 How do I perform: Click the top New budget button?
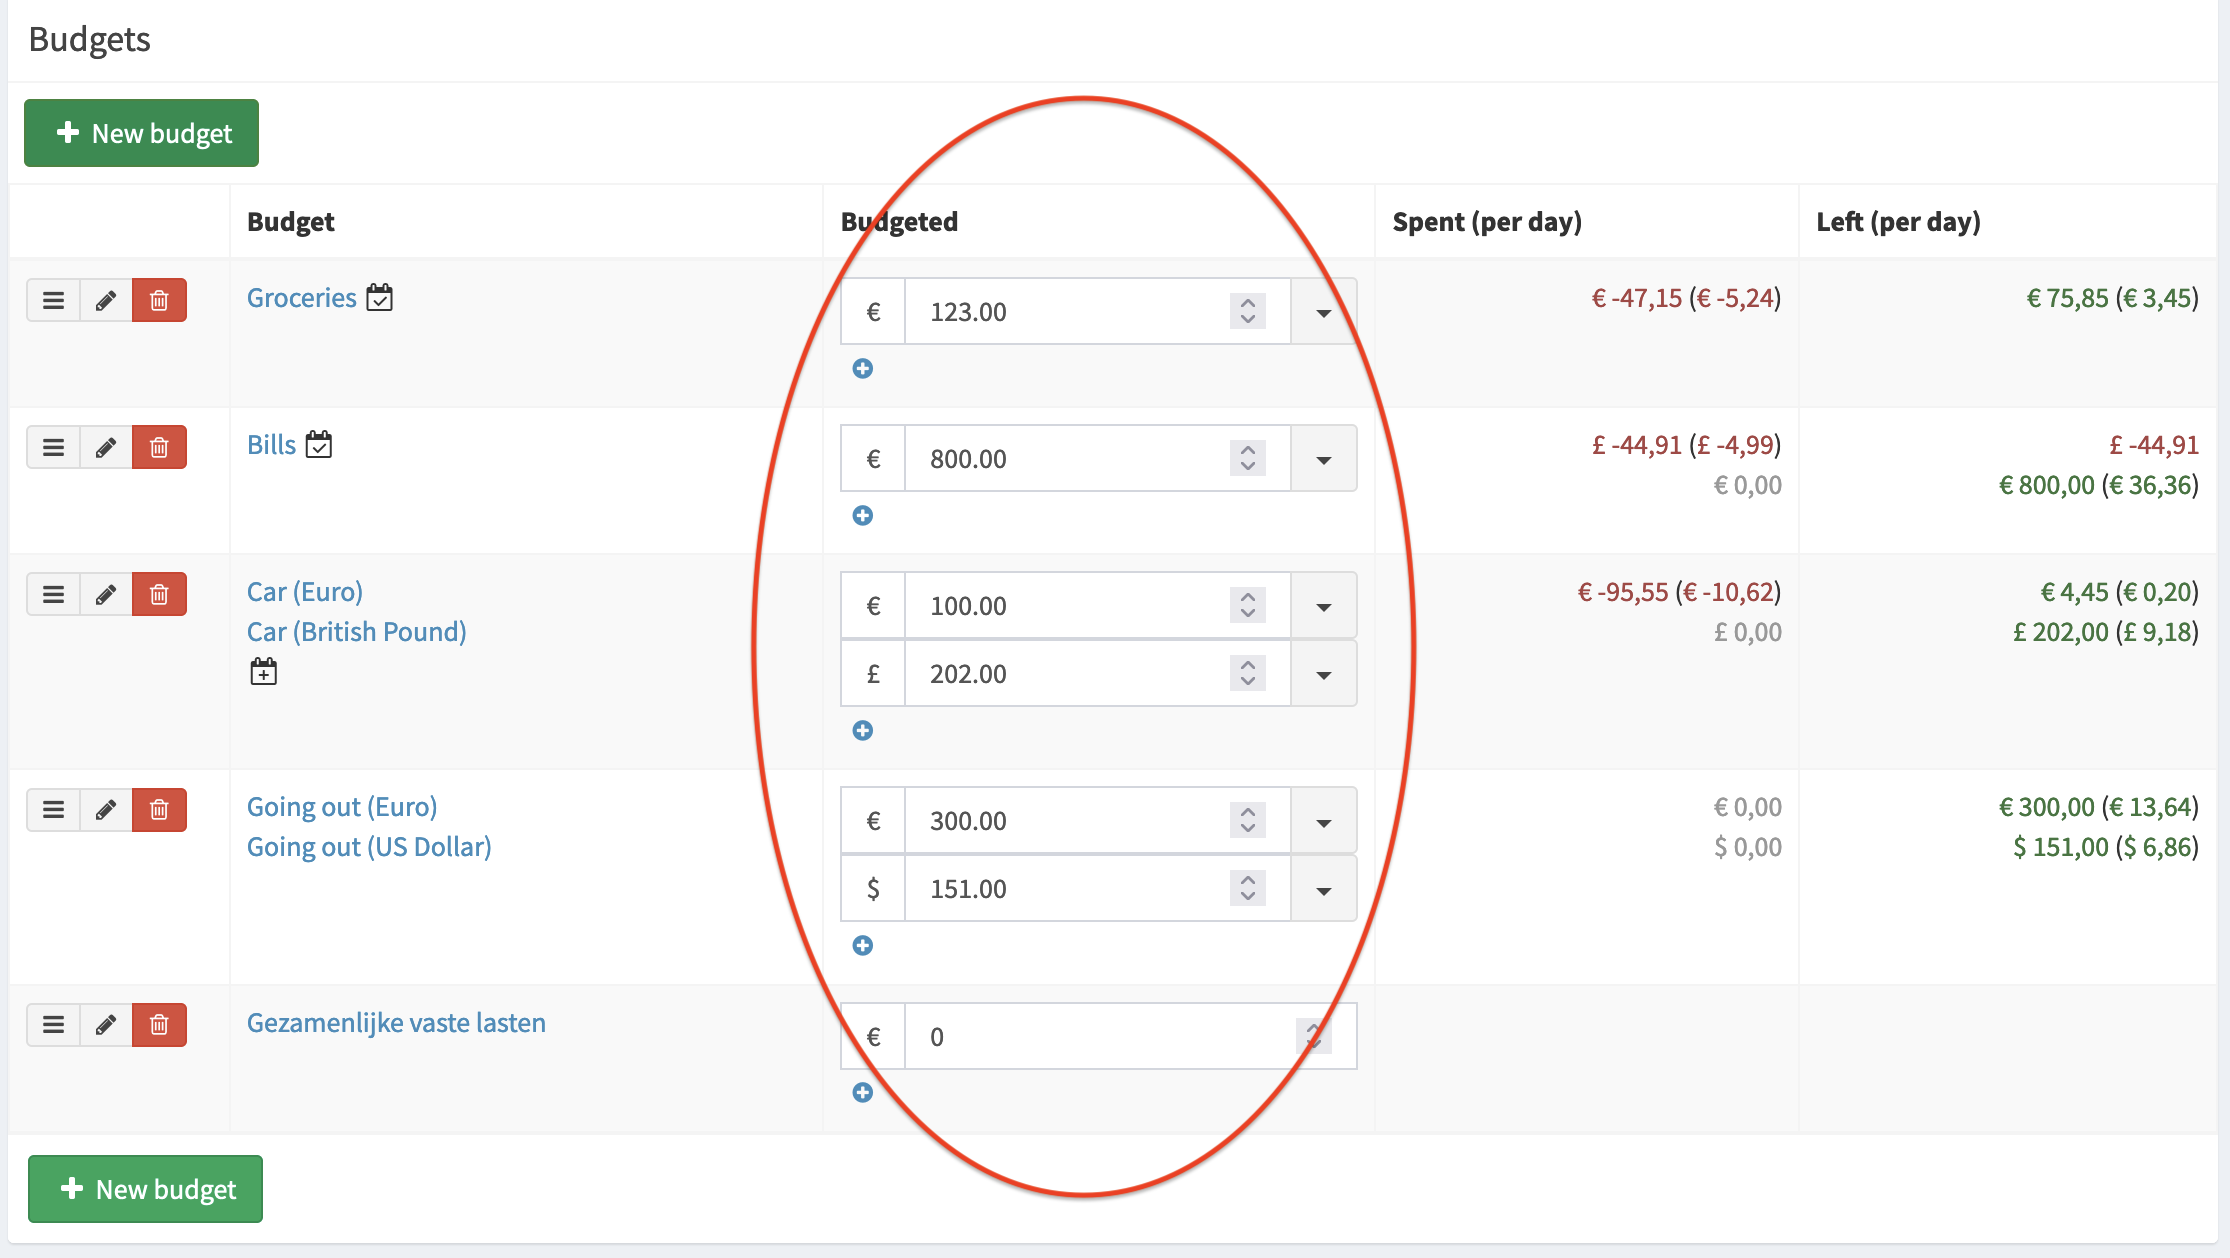pos(142,133)
